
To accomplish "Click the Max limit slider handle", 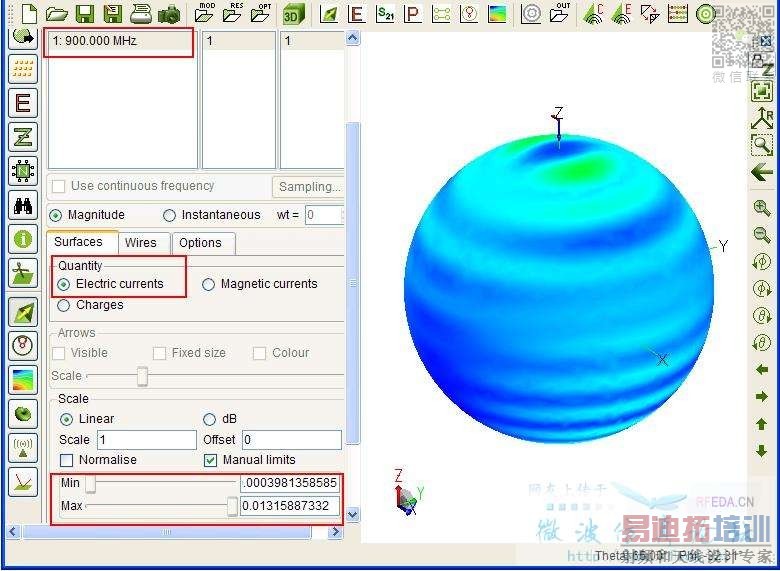I will (232, 506).
